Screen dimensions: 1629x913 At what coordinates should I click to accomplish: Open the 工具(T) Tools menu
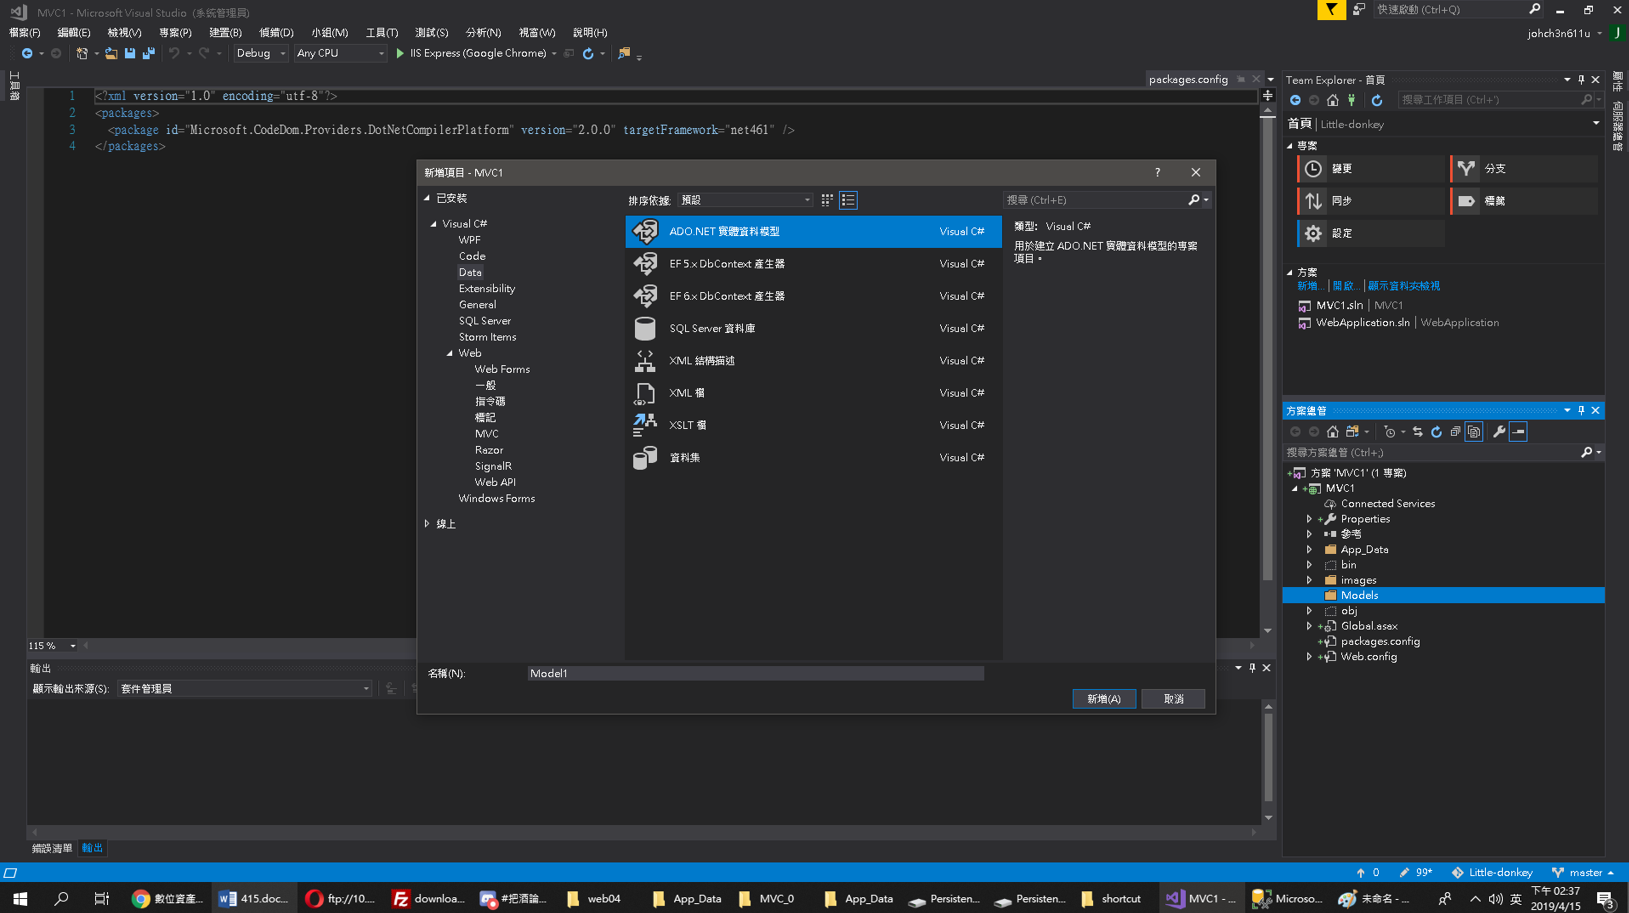[x=381, y=33]
